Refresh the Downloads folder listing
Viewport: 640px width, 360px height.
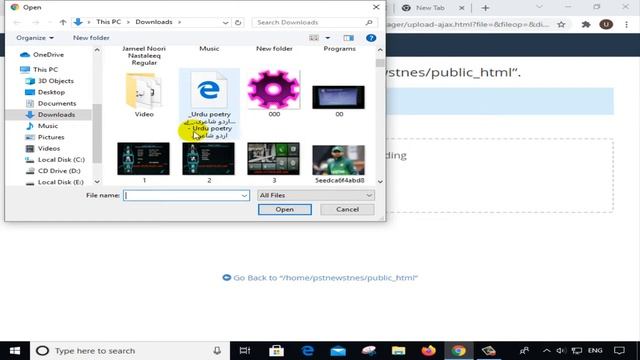point(238,22)
